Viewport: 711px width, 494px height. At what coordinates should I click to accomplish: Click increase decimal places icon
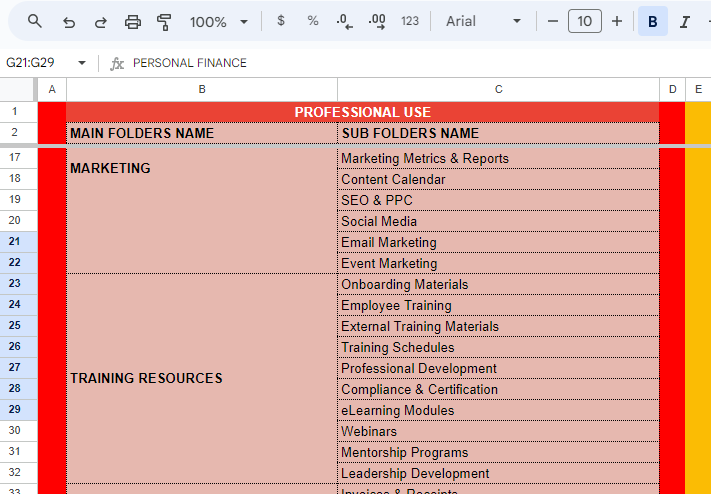pos(377,21)
